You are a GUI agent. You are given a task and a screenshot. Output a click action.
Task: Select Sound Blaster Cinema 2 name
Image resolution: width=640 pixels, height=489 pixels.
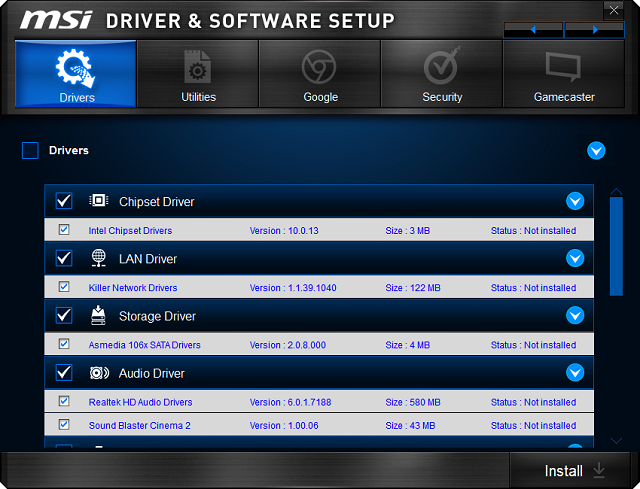[x=140, y=425]
